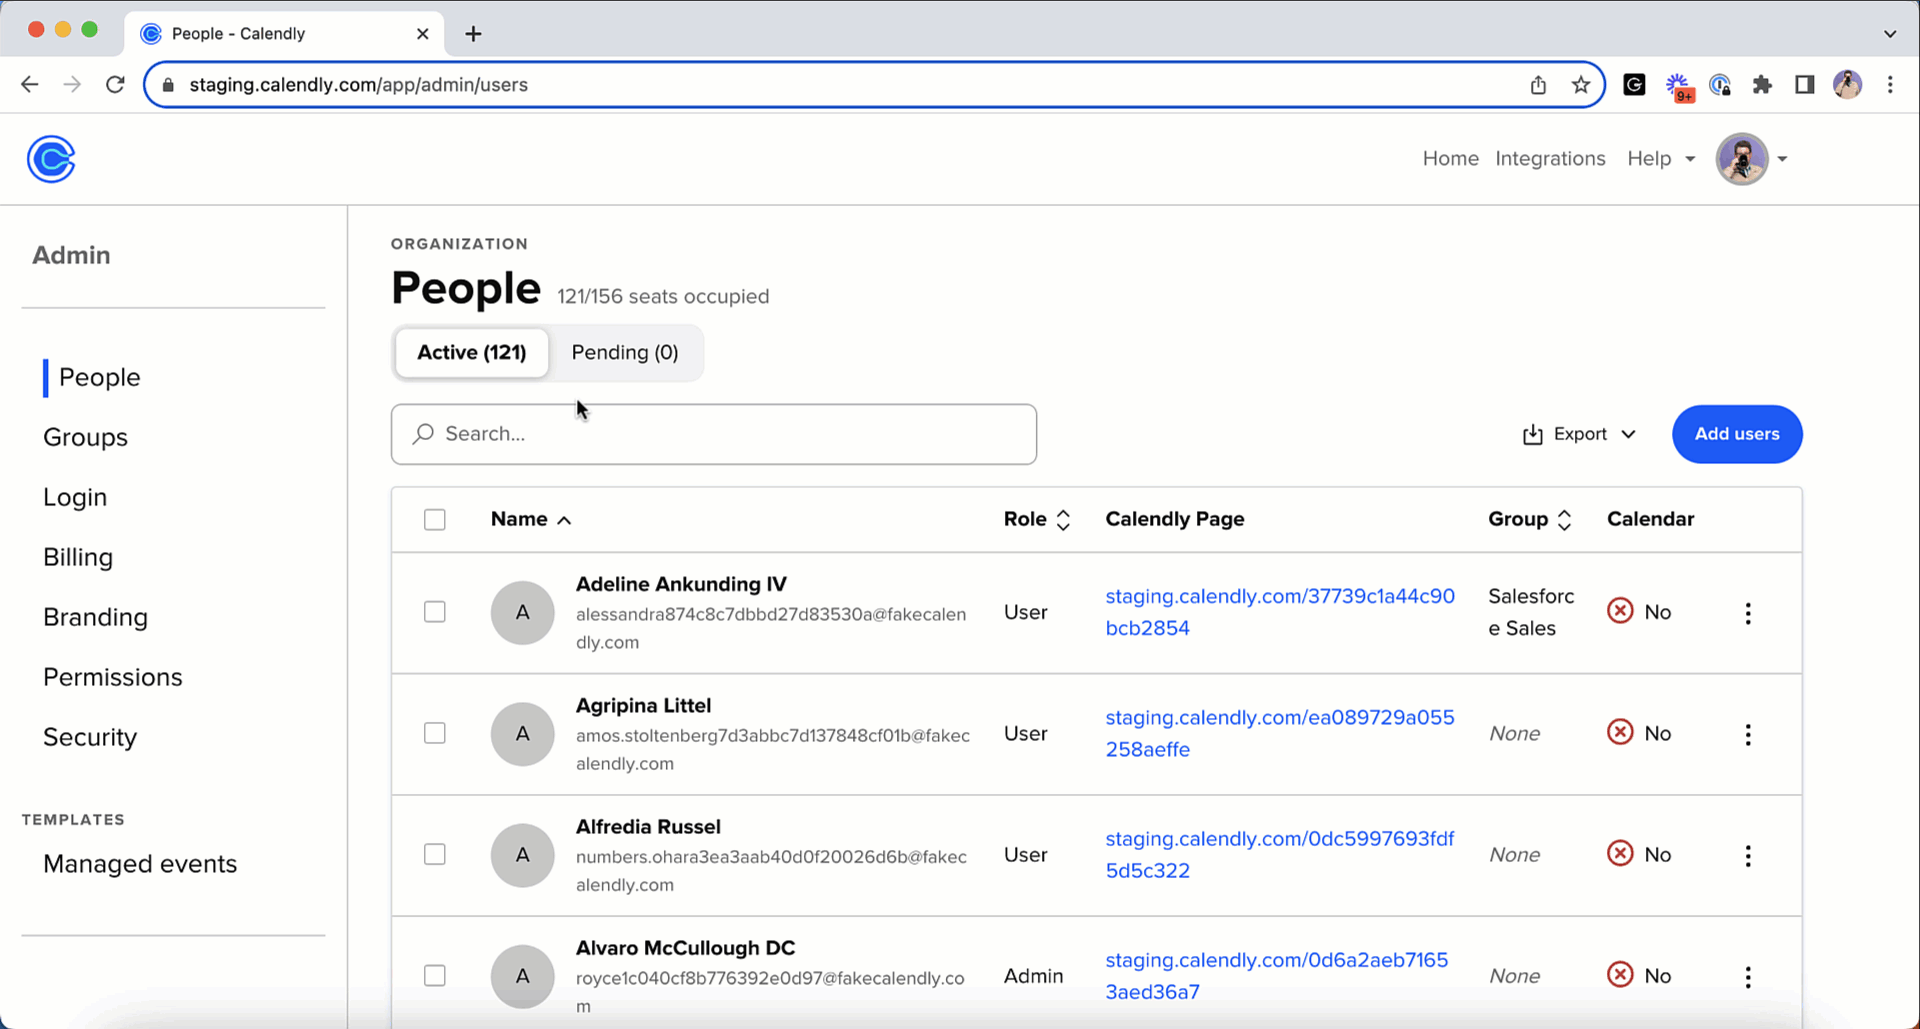Image resolution: width=1920 pixels, height=1029 pixels.
Task: Click the browser bookmark star icon
Action: (1580, 85)
